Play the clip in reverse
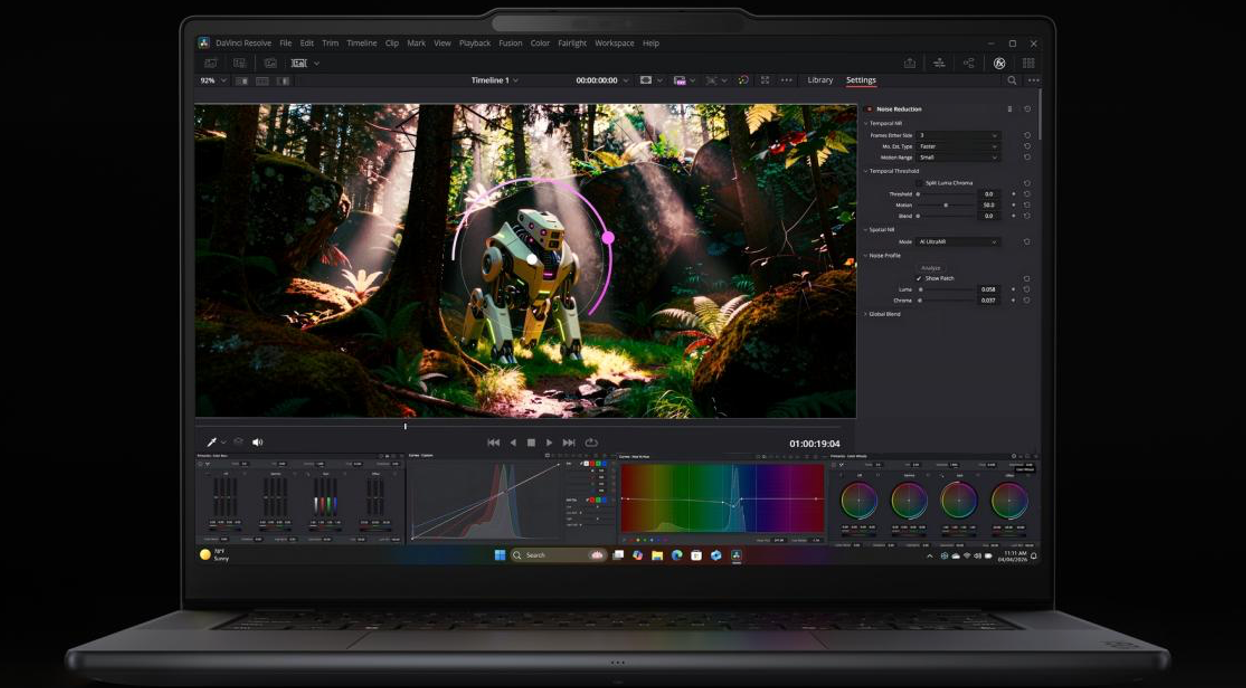Image resolution: width=1246 pixels, height=688 pixels. pyautogui.click(x=514, y=442)
